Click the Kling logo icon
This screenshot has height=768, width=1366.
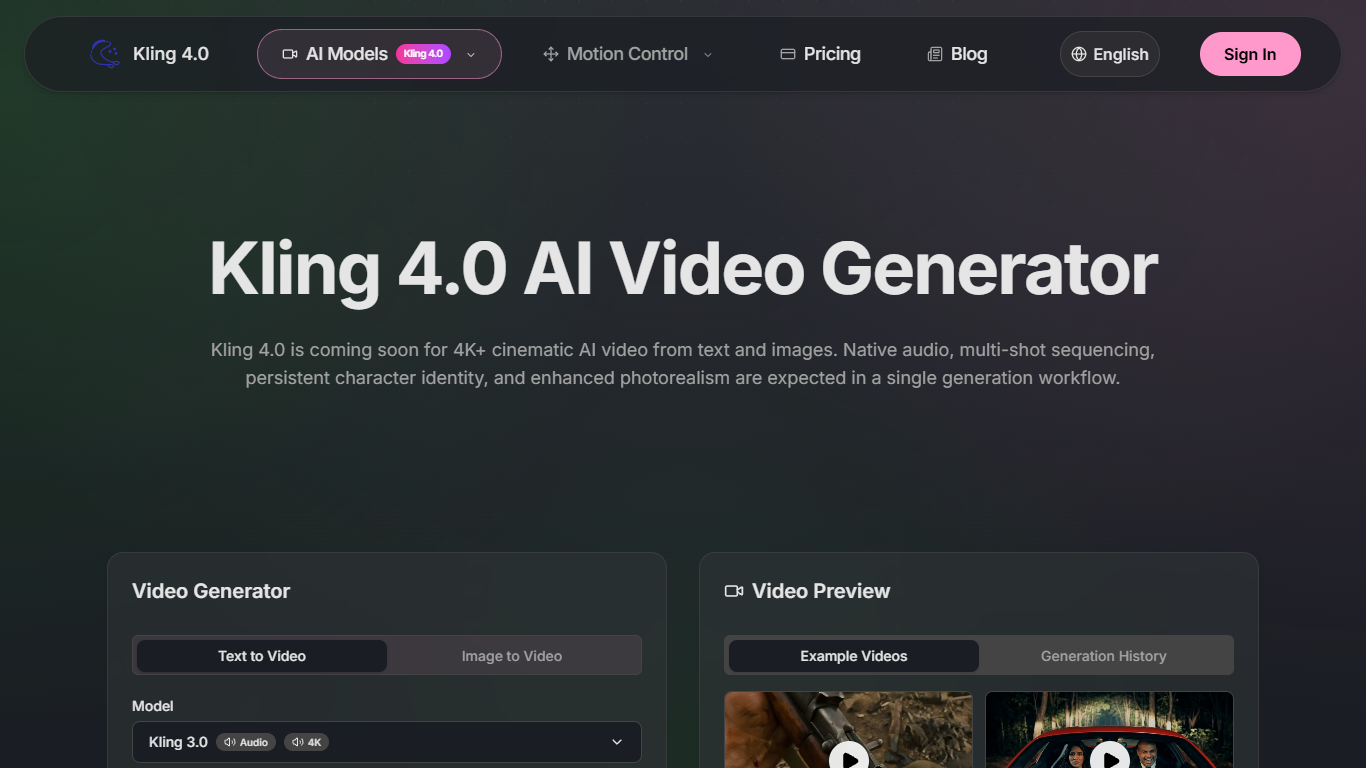[x=105, y=54]
